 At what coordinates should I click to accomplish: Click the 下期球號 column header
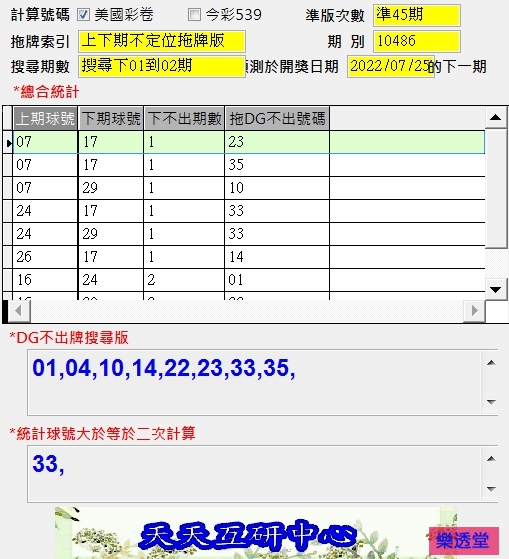pos(111,118)
